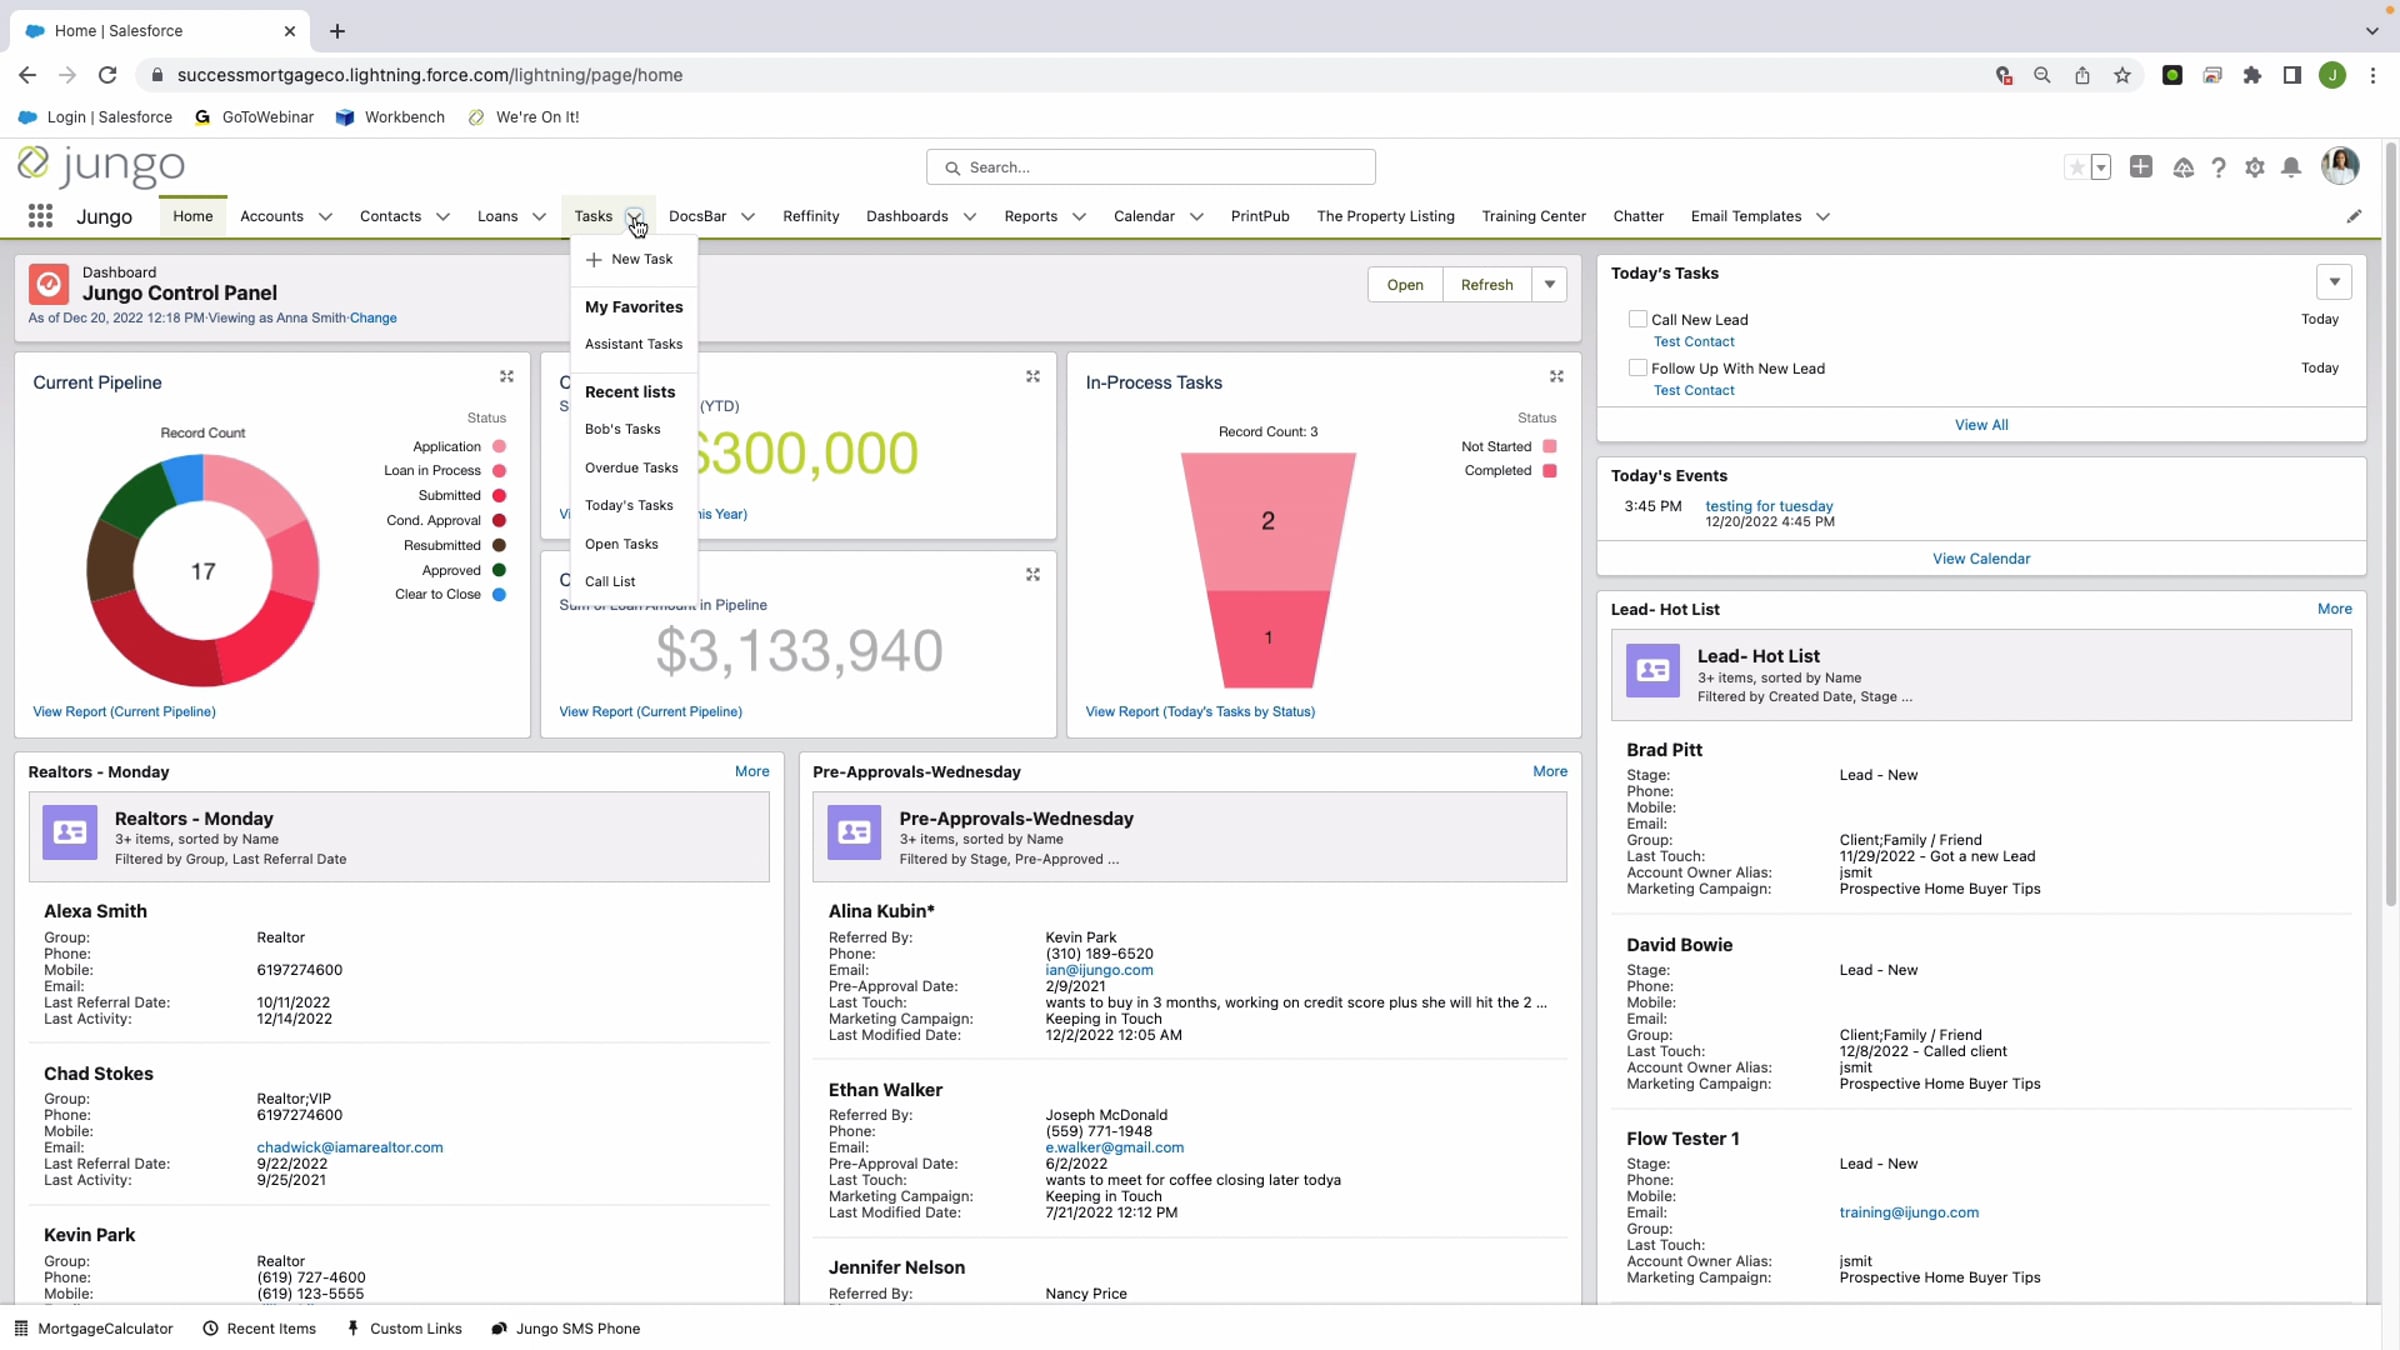Open Recent Items in the utility bar

tap(260, 1328)
